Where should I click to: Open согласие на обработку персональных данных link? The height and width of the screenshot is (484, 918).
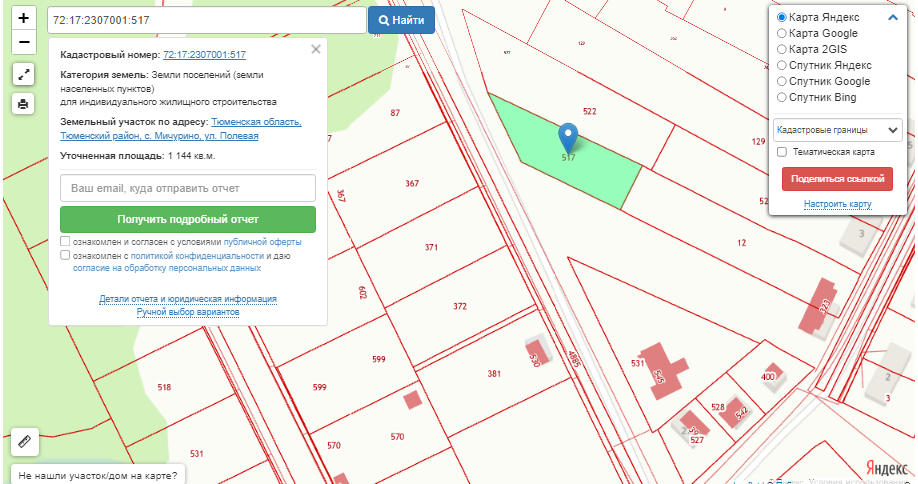point(167,268)
